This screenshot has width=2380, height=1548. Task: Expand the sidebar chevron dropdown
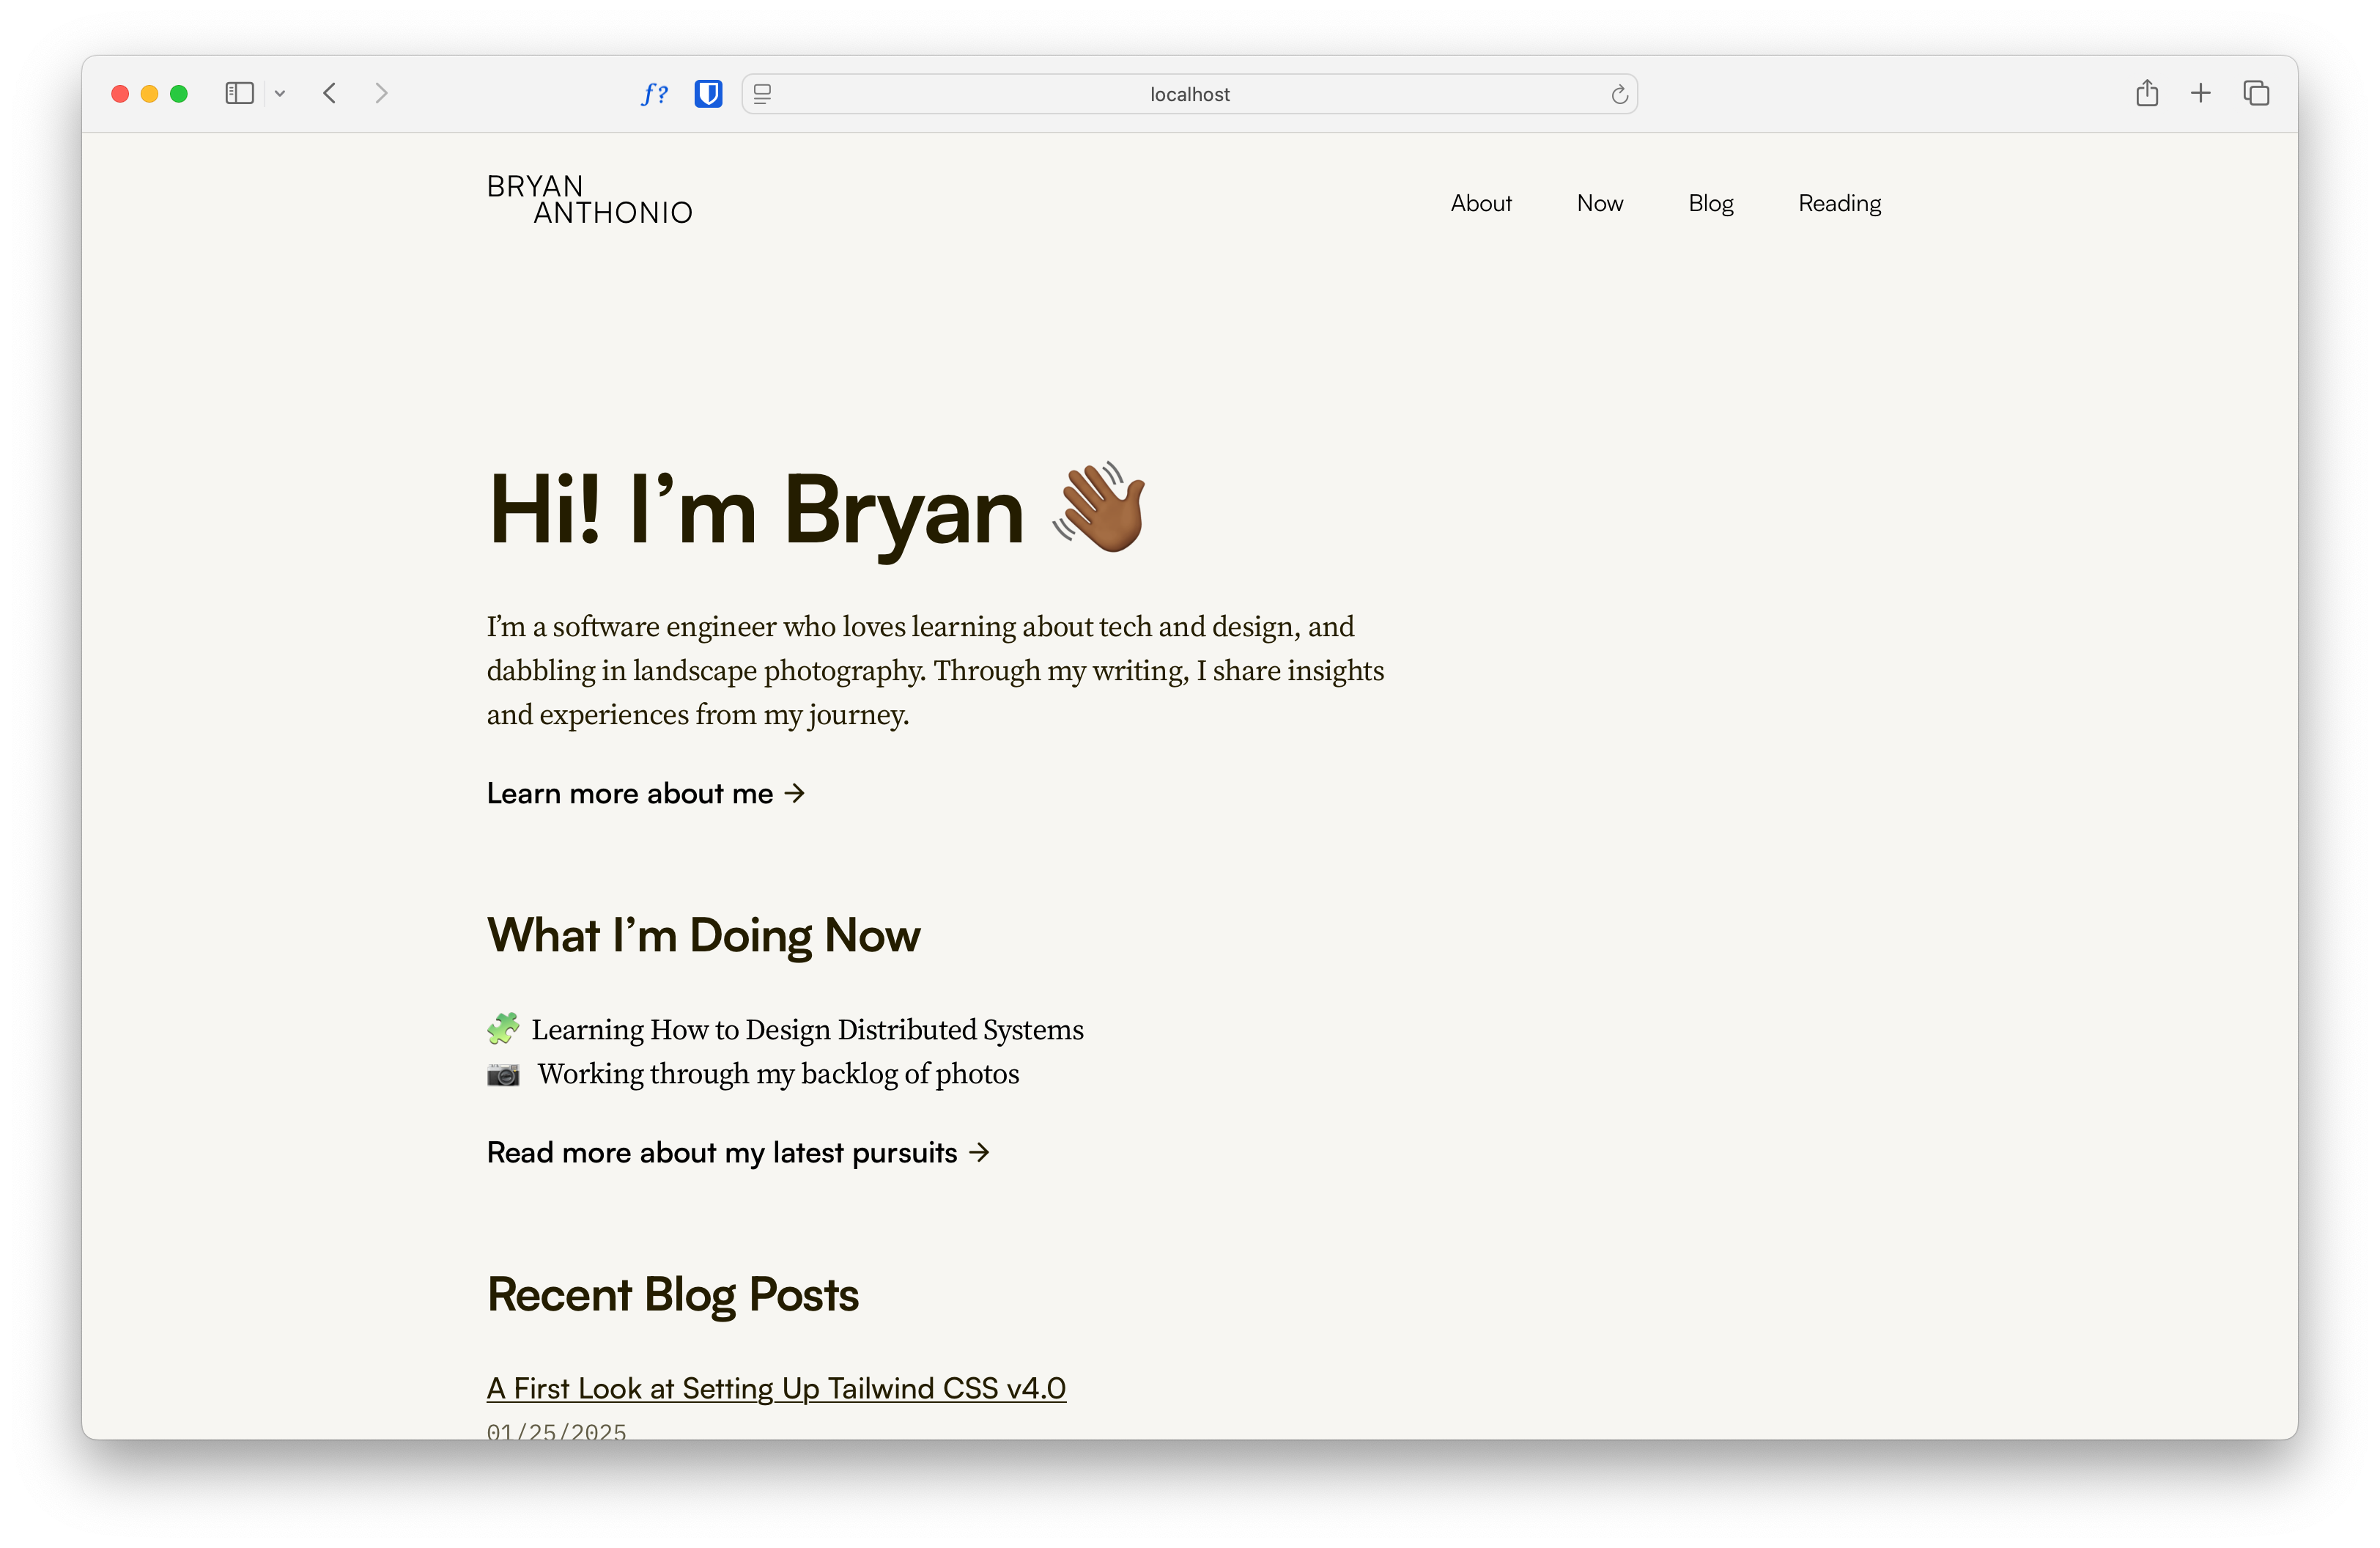coord(280,93)
